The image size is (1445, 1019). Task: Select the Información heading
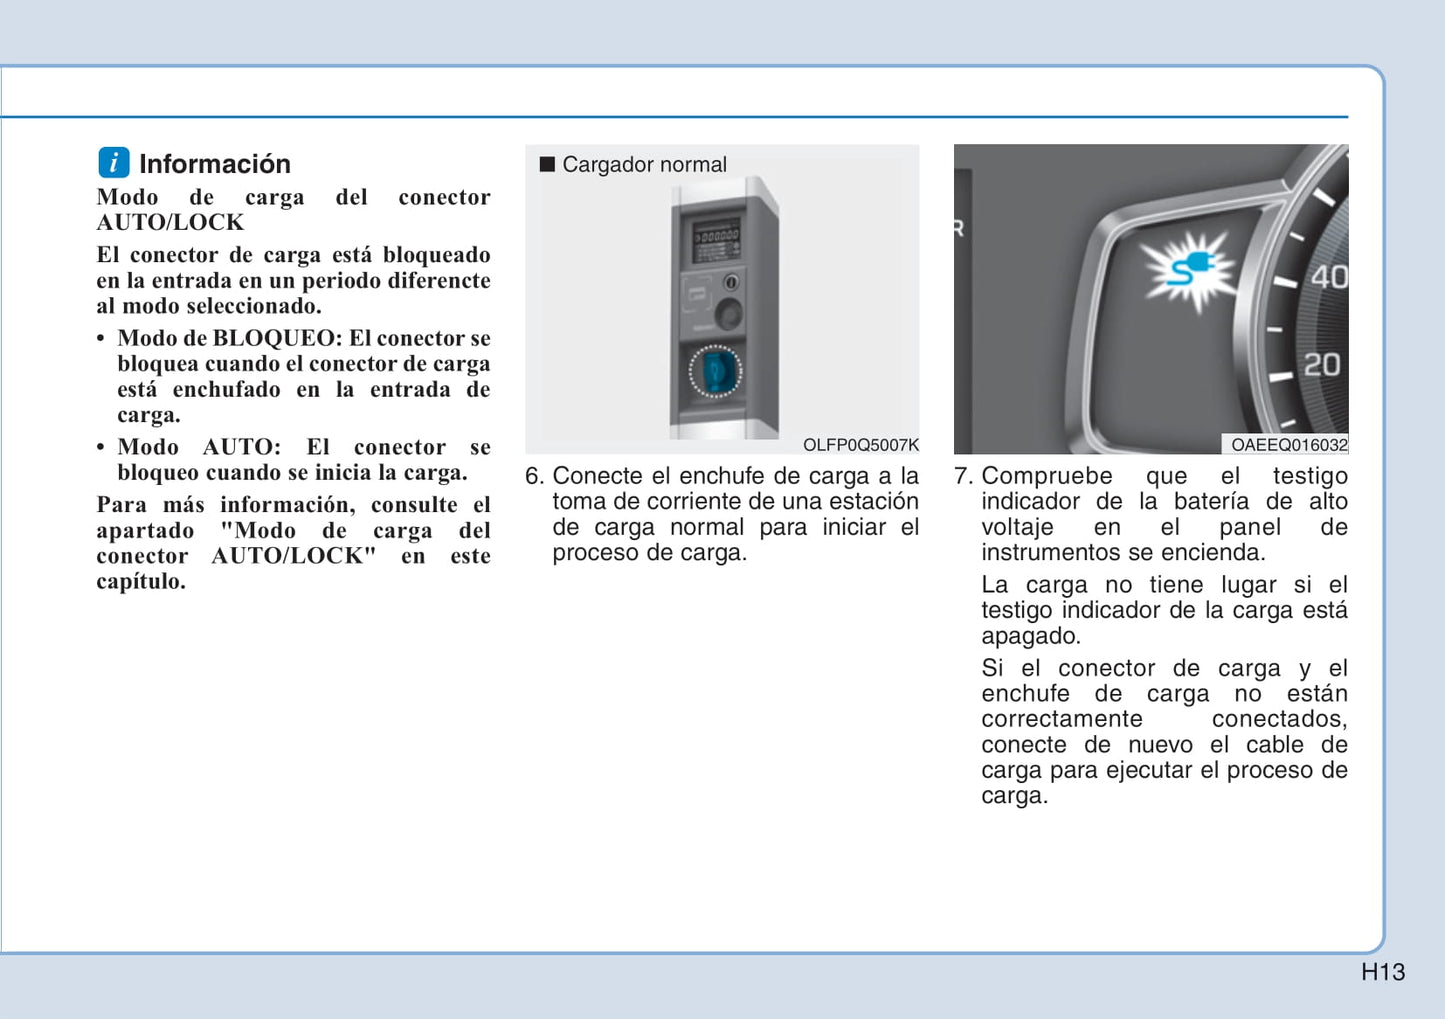(x=214, y=164)
